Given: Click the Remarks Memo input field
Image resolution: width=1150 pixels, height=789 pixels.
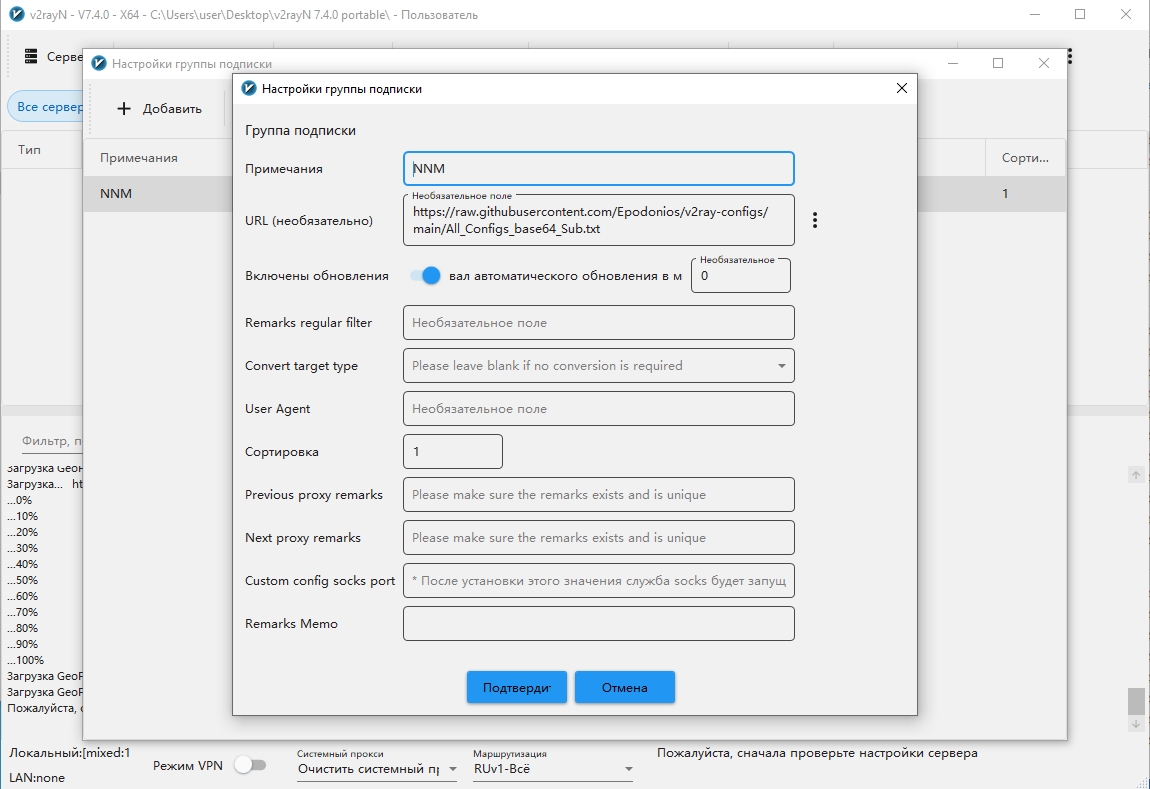Looking at the screenshot, I should tap(598, 623).
